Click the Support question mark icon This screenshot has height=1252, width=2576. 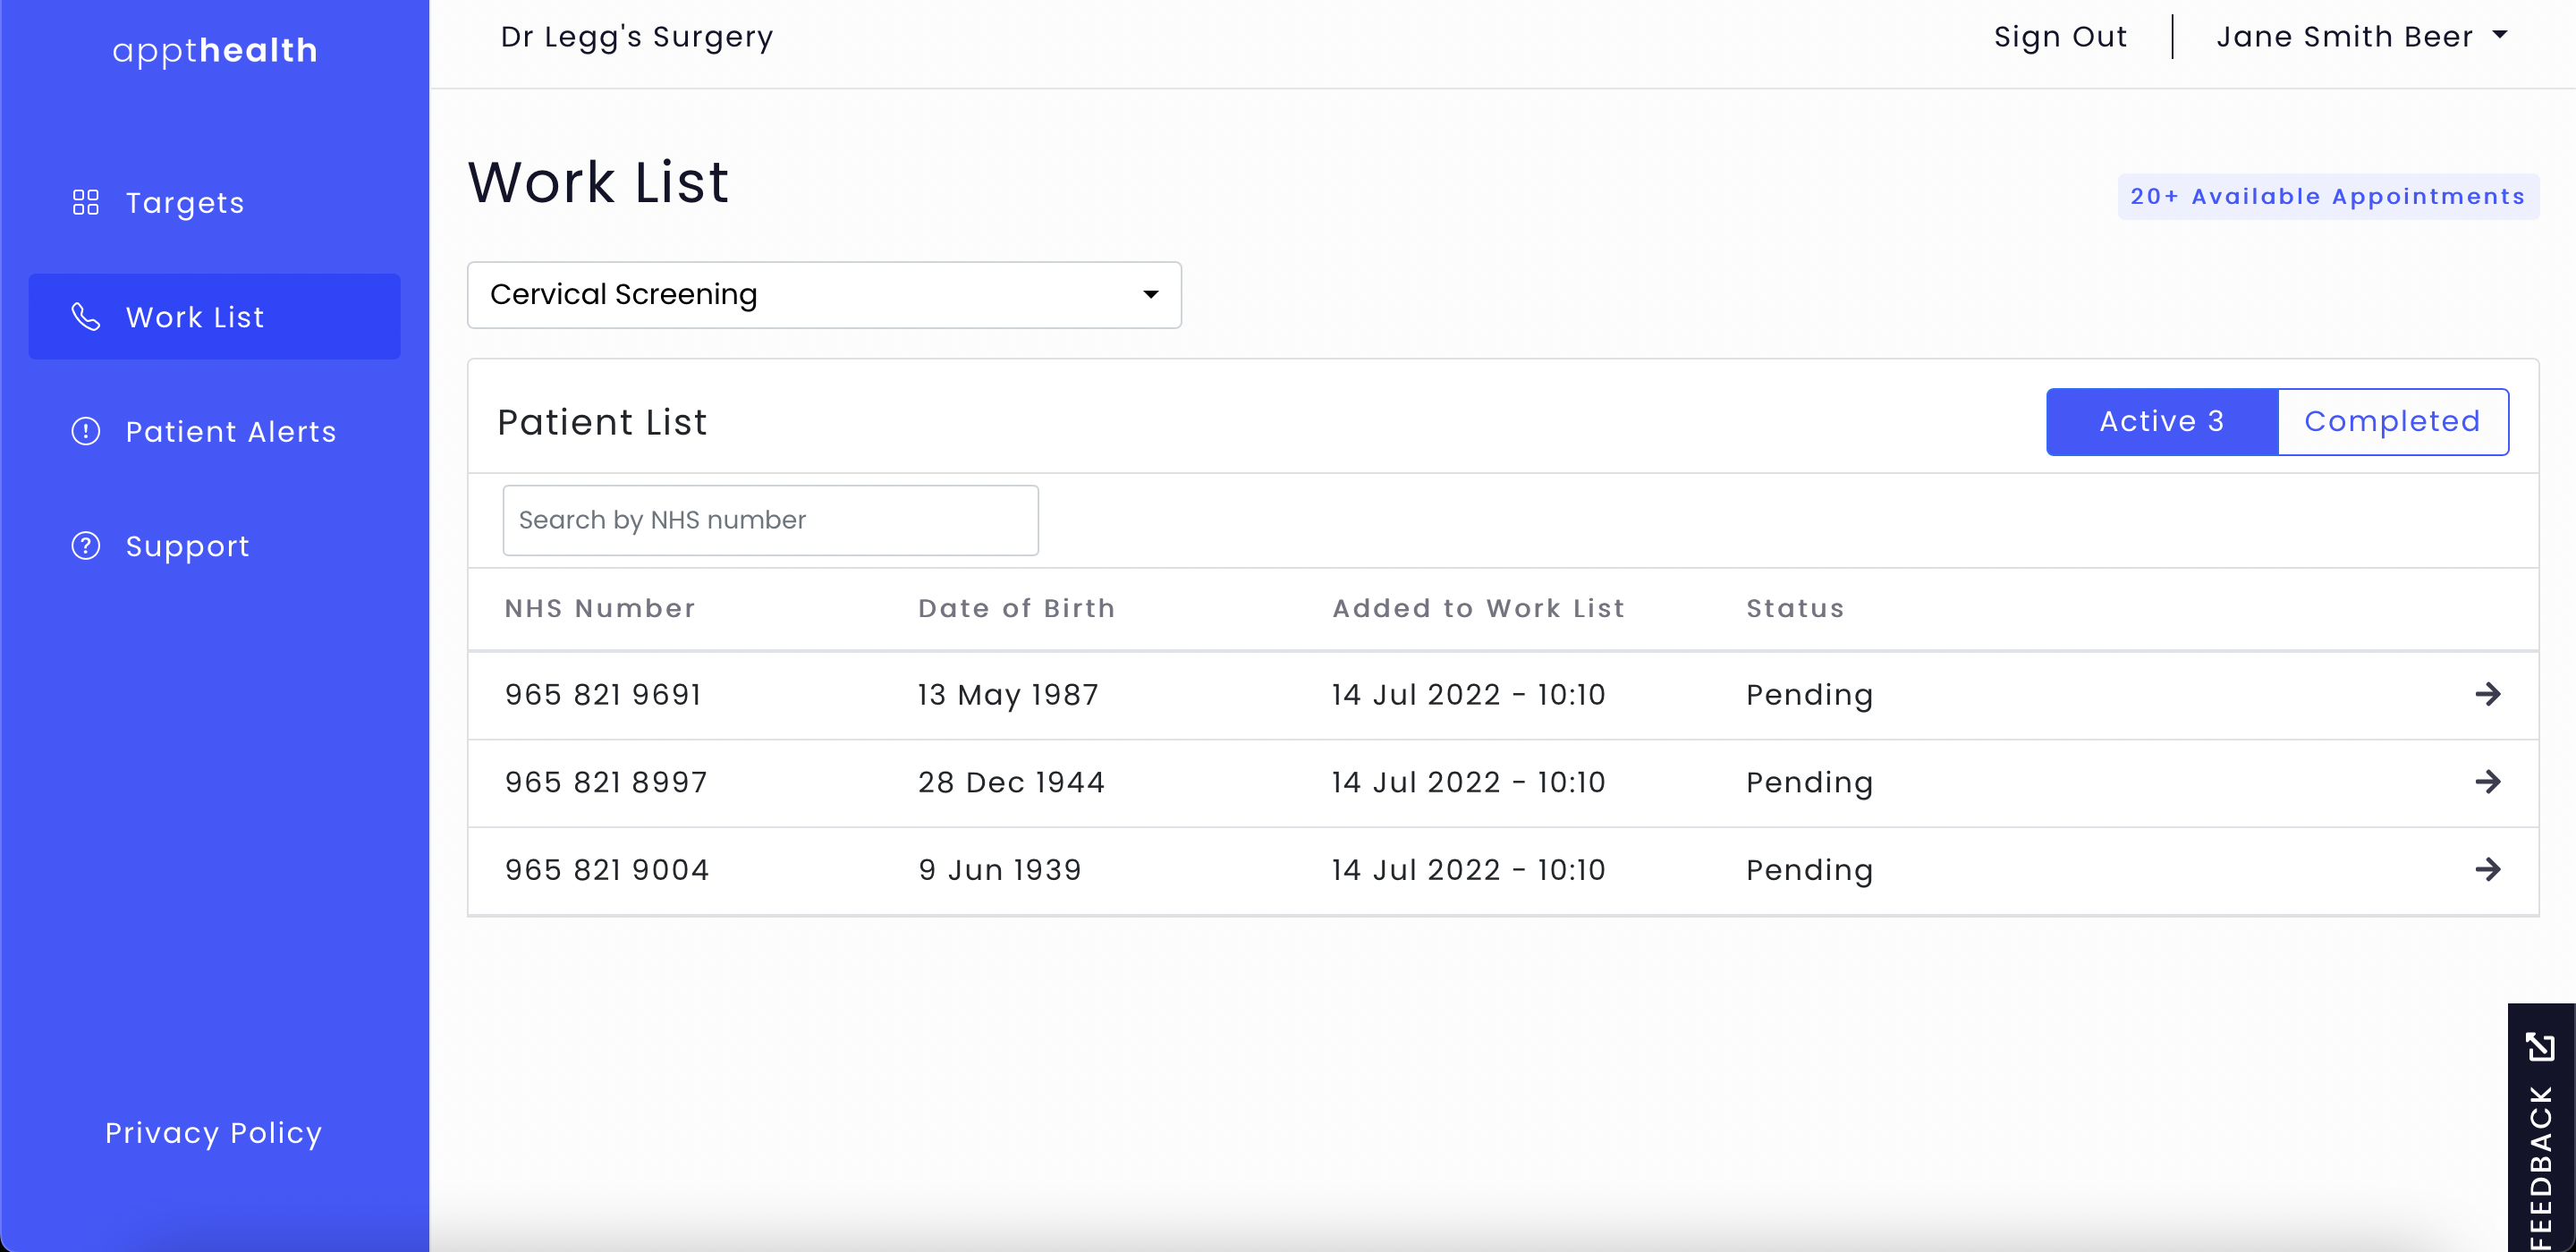pos(86,546)
